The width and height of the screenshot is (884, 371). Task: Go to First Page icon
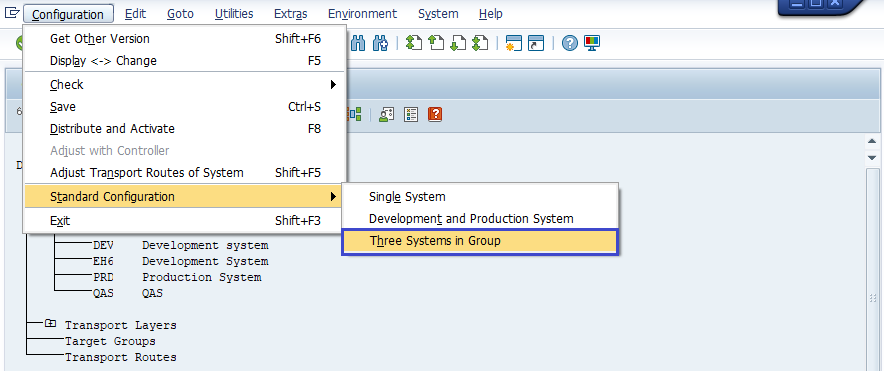click(414, 43)
